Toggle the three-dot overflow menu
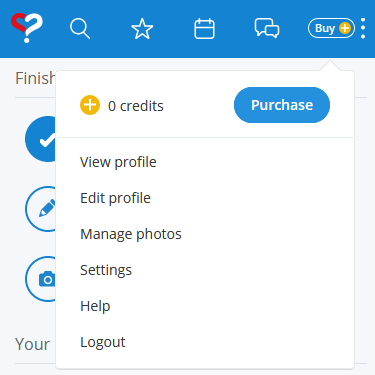Image resolution: width=375 pixels, height=375 pixels. pos(363,28)
